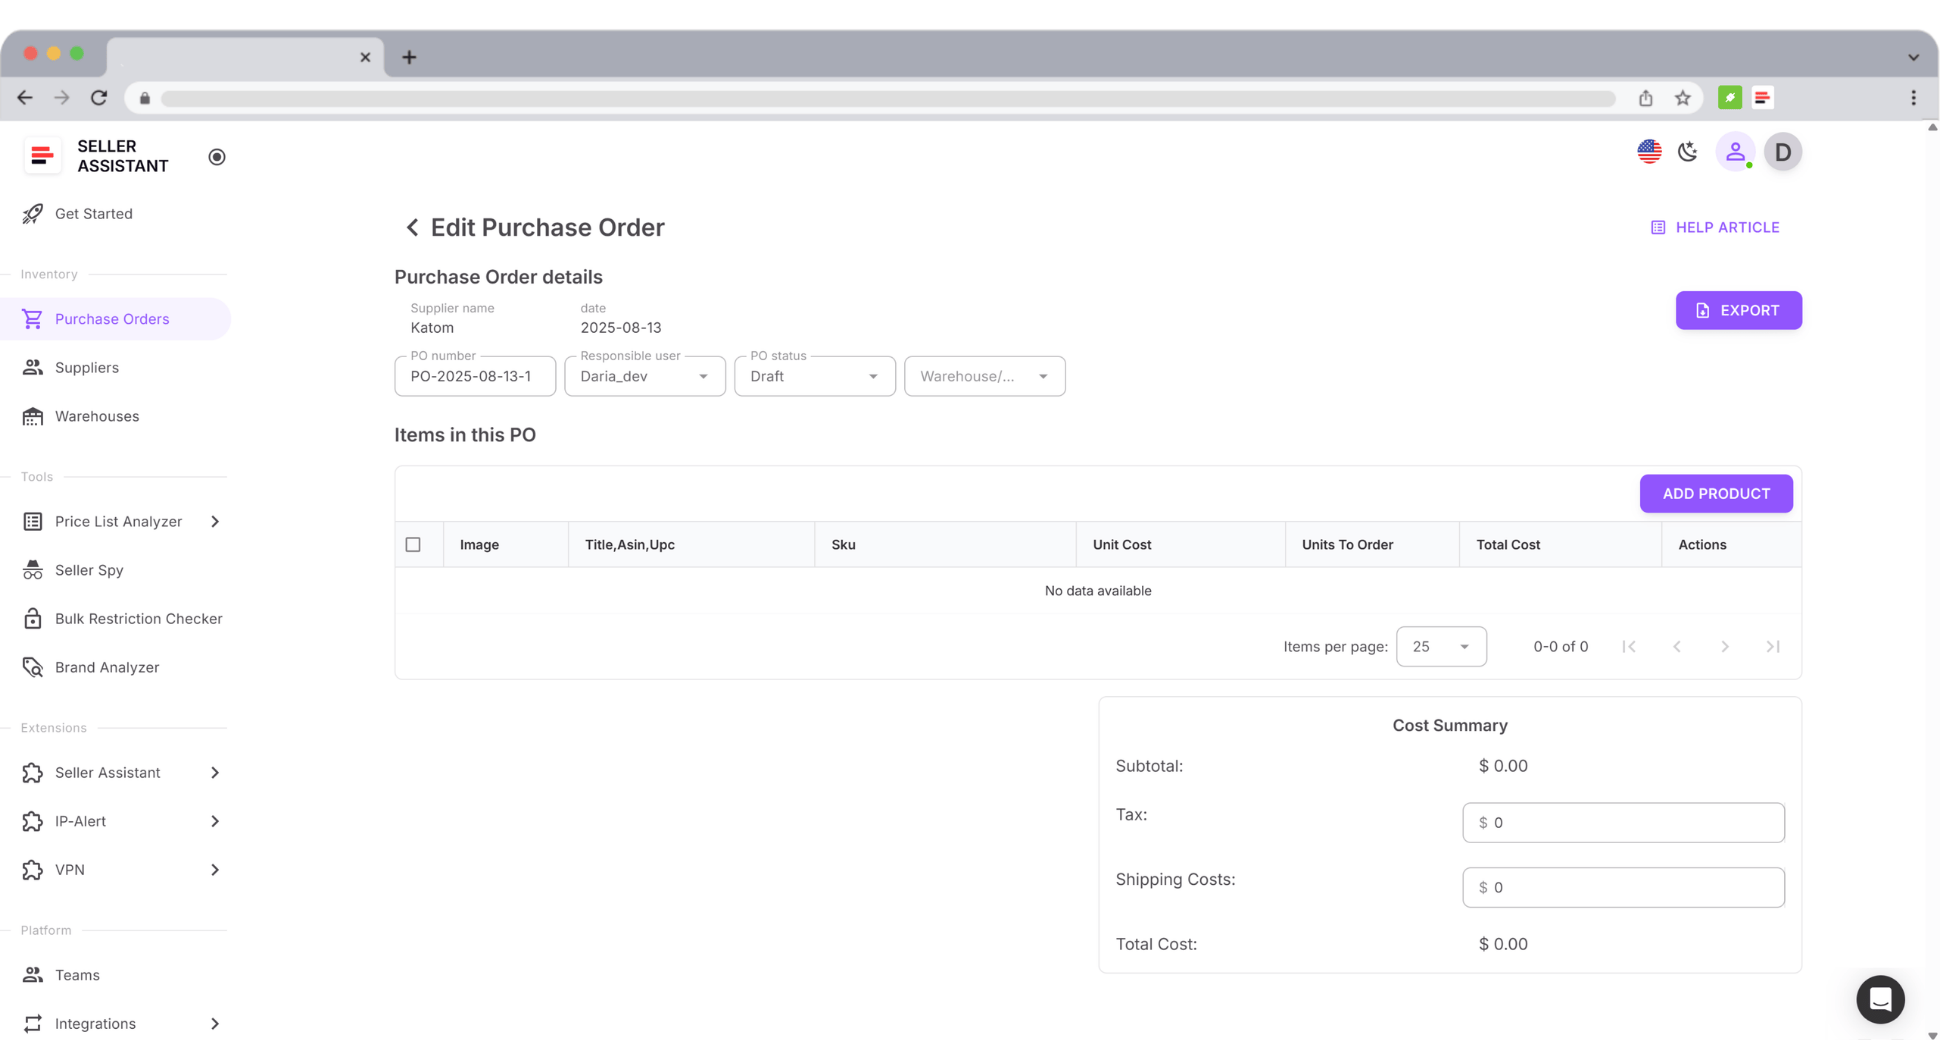Open Bulk Restriction Checker menu item
Viewport: 1940px width, 1040px height.
tap(115, 618)
